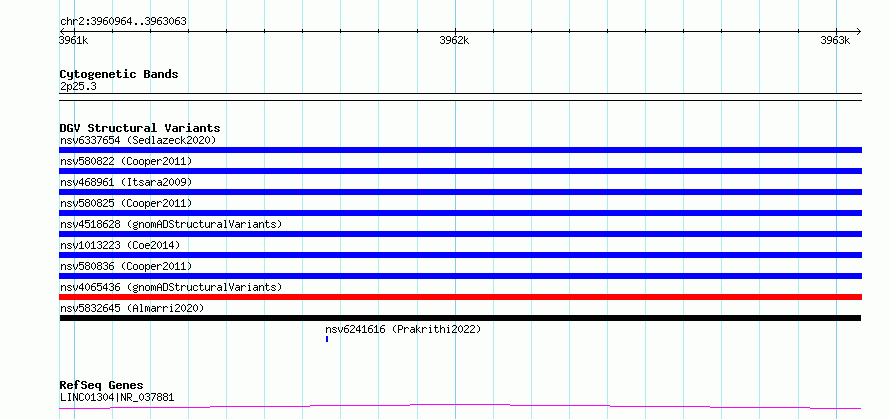Select the blue bar under nsv1013223
Screen dimensions: 890x419
pos(460,255)
